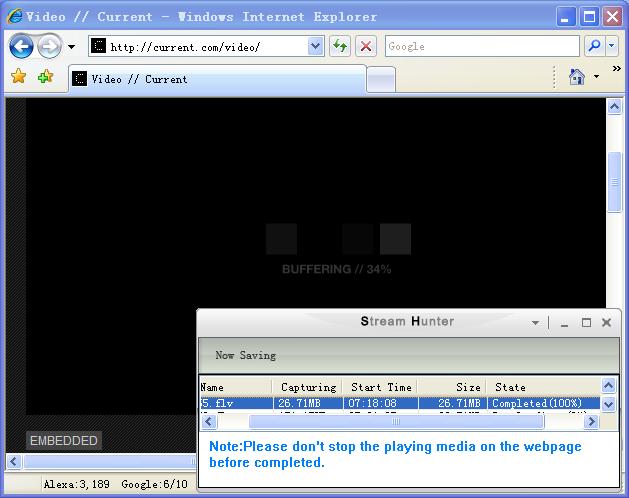Close the Internet Explorer window
This screenshot has width=629, height=498.
[x=613, y=17]
